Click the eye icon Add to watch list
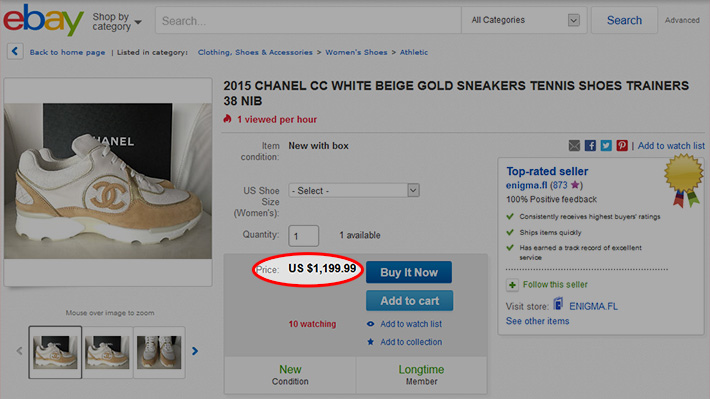710x399 pixels. [370, 324]
